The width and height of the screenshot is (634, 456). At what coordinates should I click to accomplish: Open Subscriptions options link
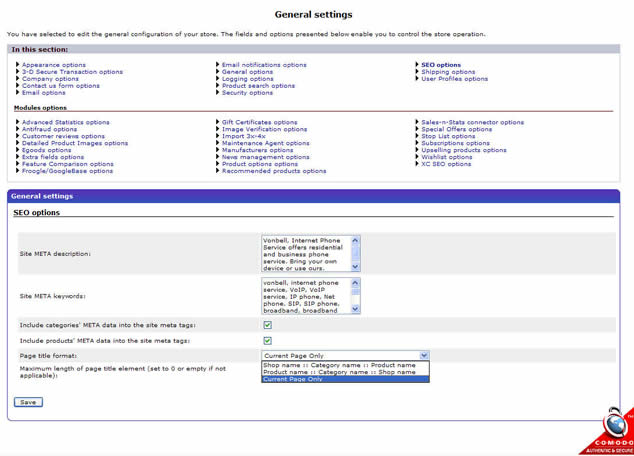click(456, 143)
